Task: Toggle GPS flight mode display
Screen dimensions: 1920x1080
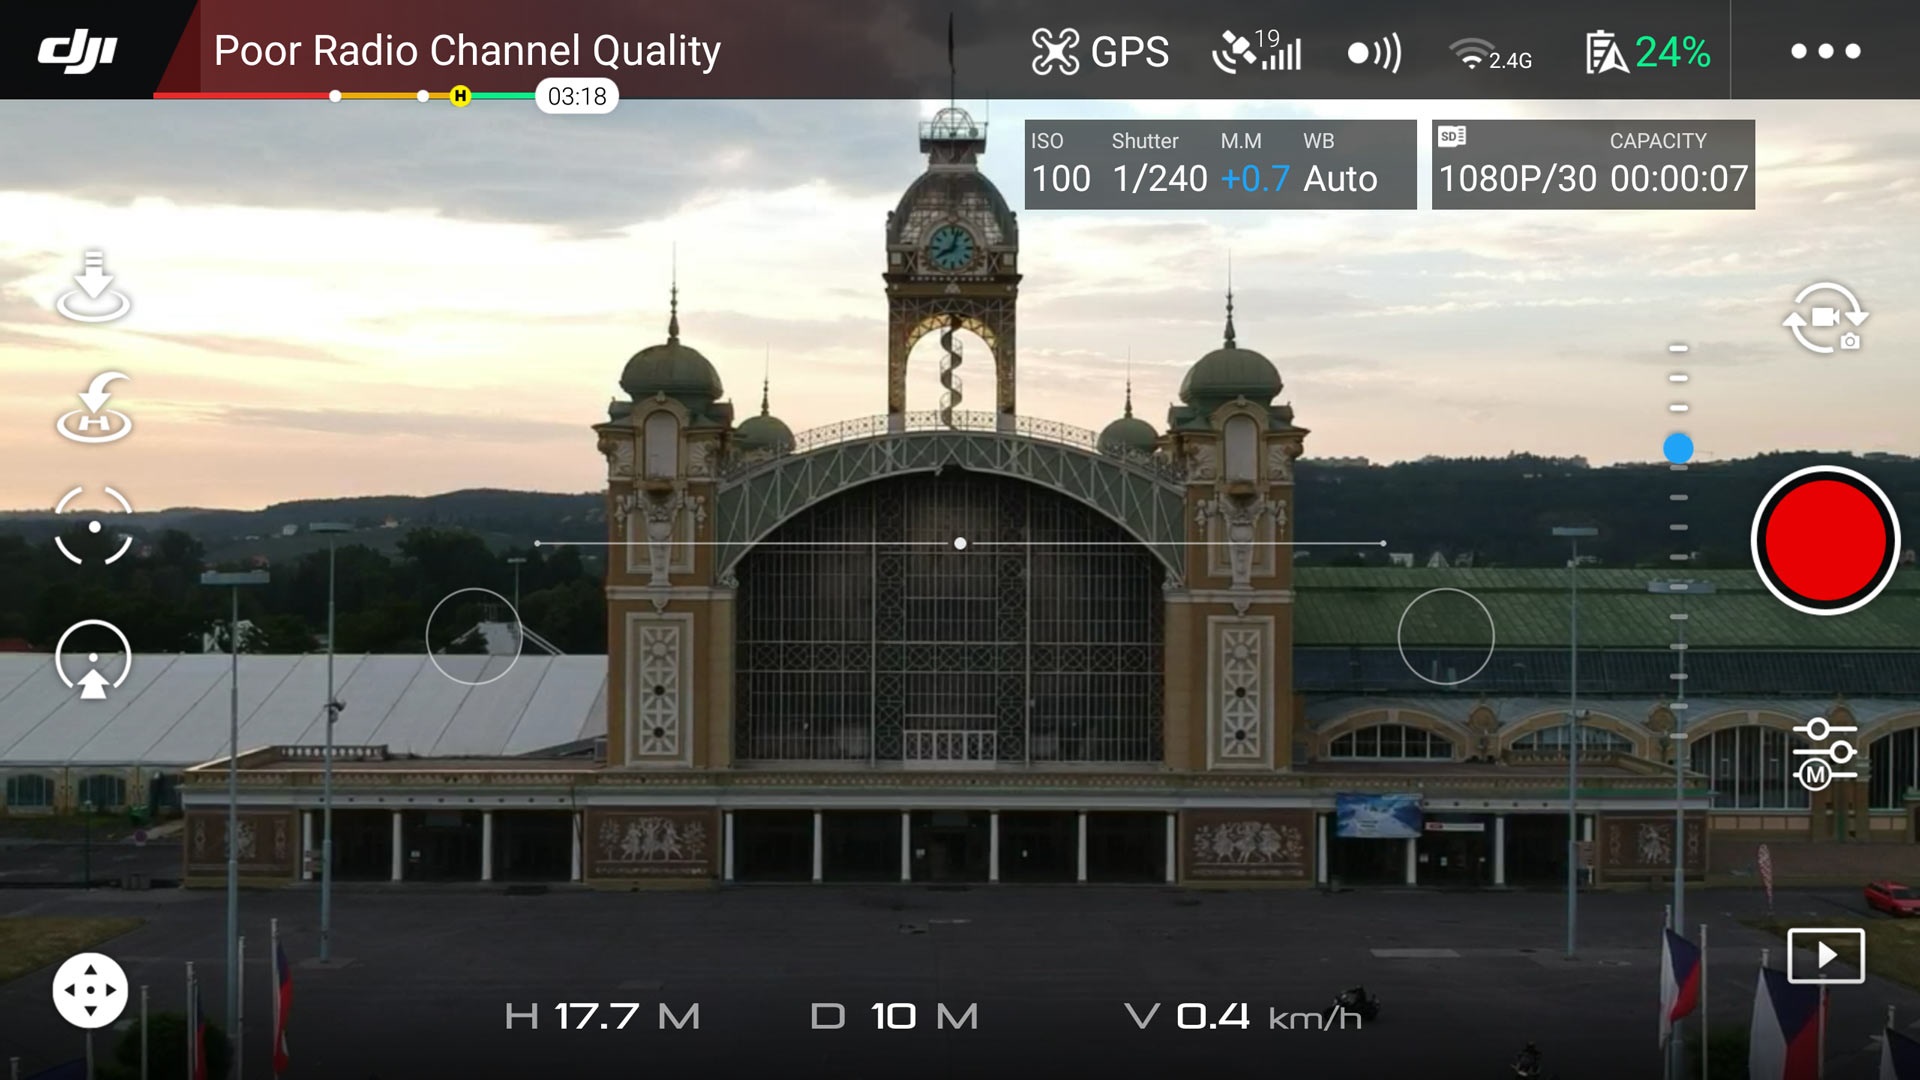Action: click(1100, 50)
